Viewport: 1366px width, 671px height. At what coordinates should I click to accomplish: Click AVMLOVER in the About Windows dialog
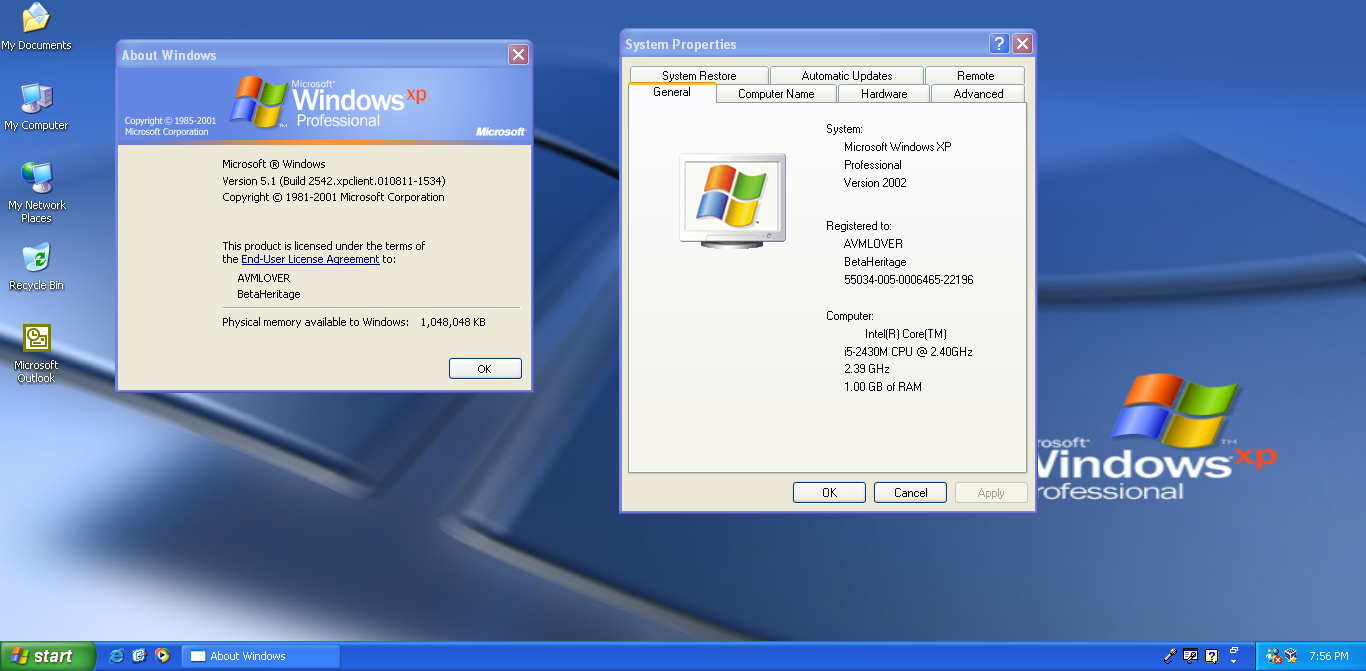coord(264,278)
